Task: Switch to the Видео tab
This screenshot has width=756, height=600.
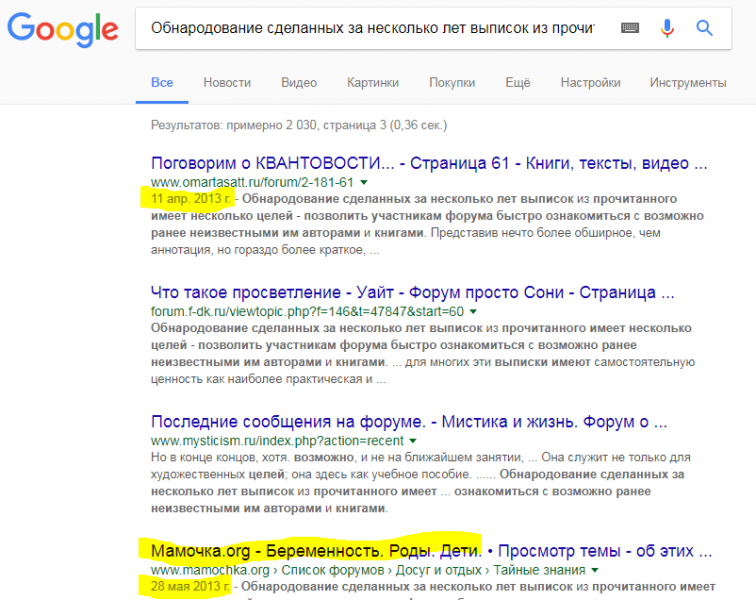Action: 299,82
